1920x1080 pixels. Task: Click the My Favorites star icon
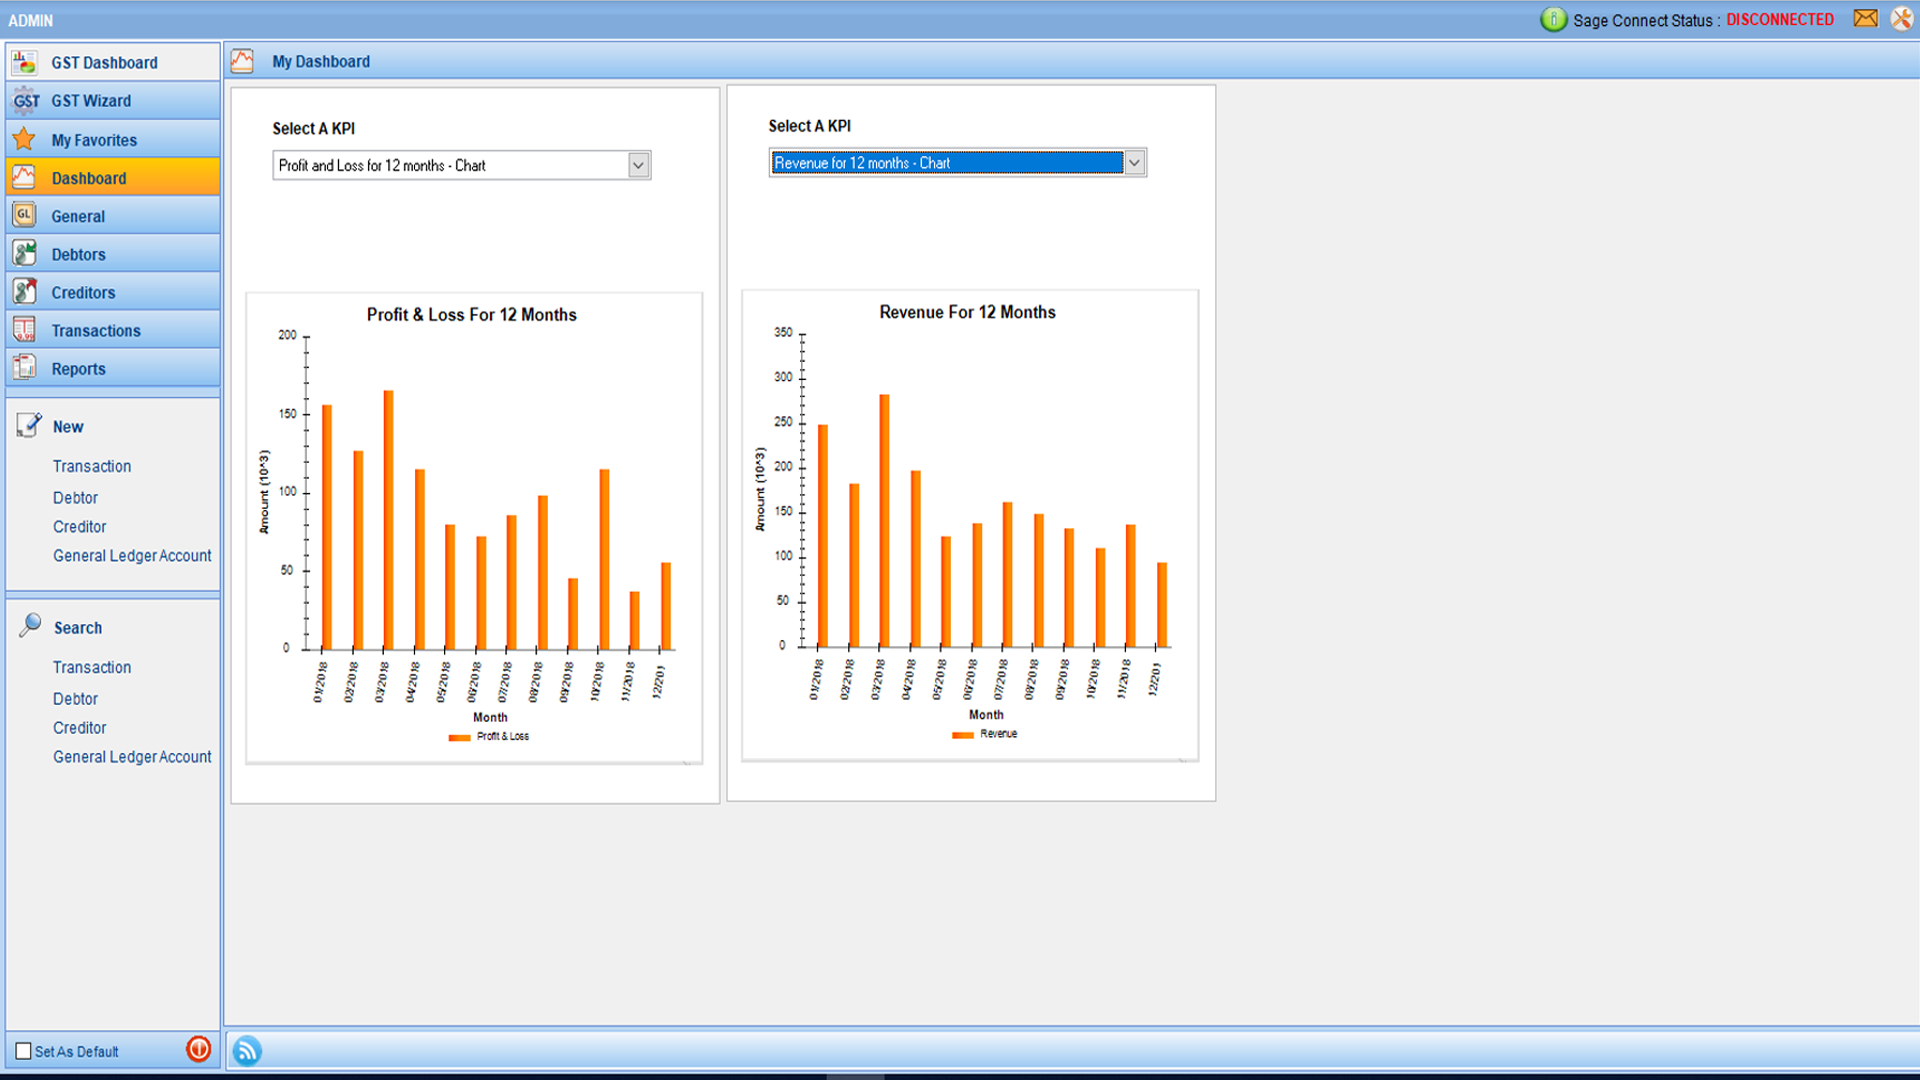click(x=25, y=139)
